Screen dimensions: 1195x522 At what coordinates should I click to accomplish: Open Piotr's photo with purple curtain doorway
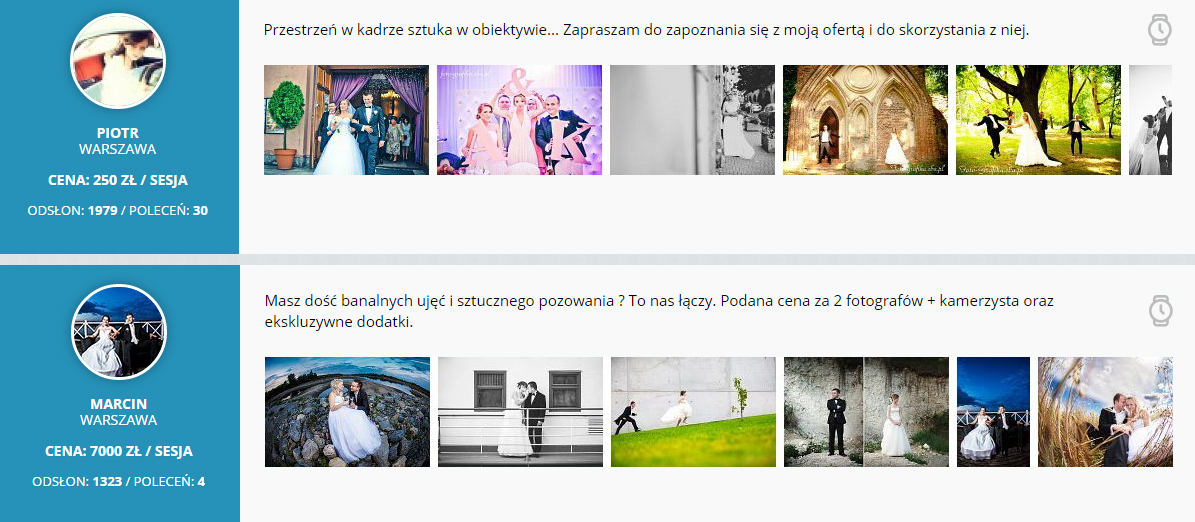pyautogui.click(x=346, y=120)
